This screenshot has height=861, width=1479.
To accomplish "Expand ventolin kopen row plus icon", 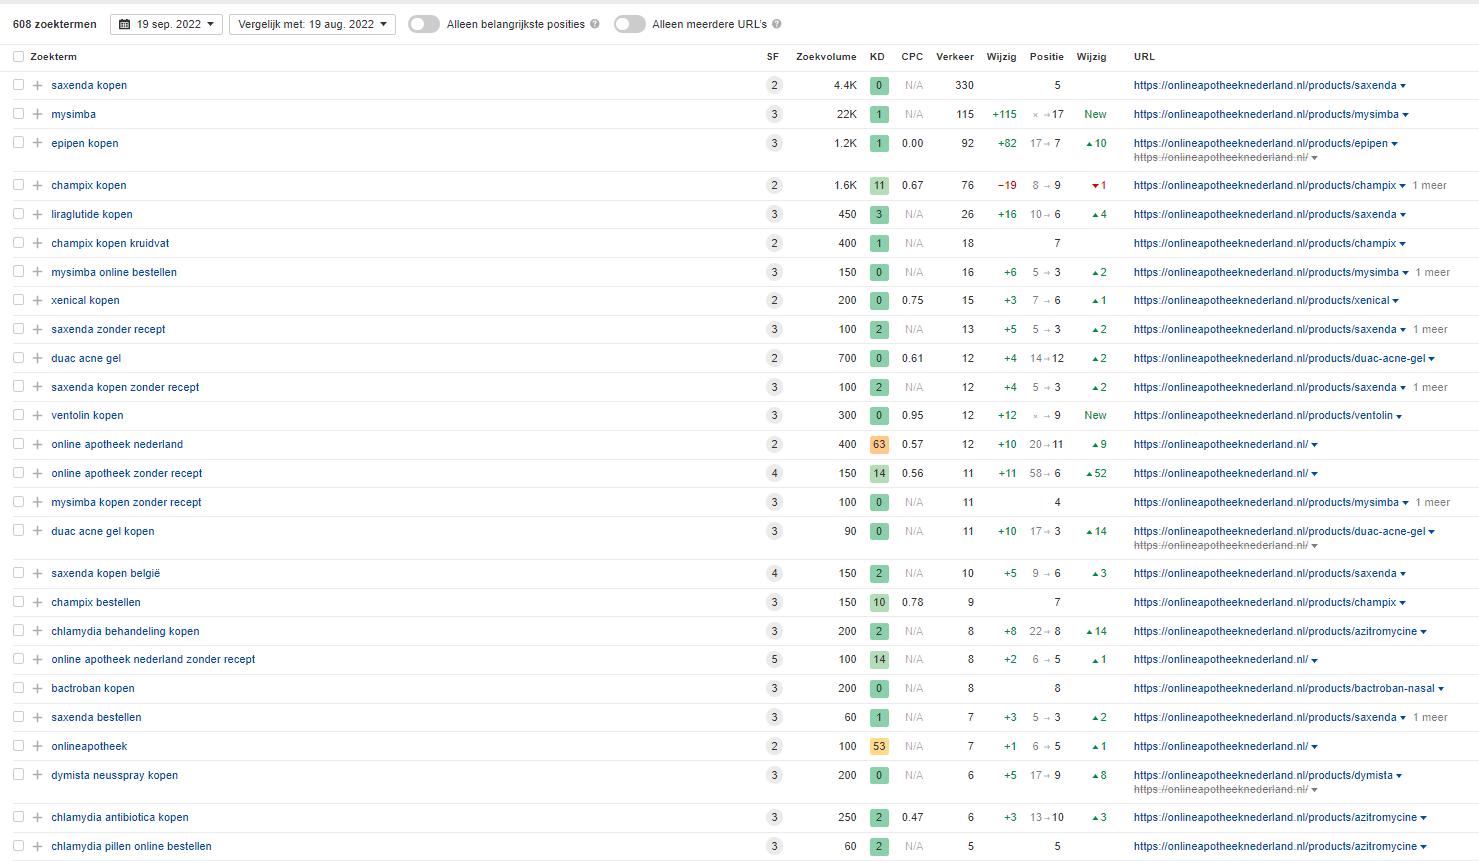I will click(x=38, y=416).
